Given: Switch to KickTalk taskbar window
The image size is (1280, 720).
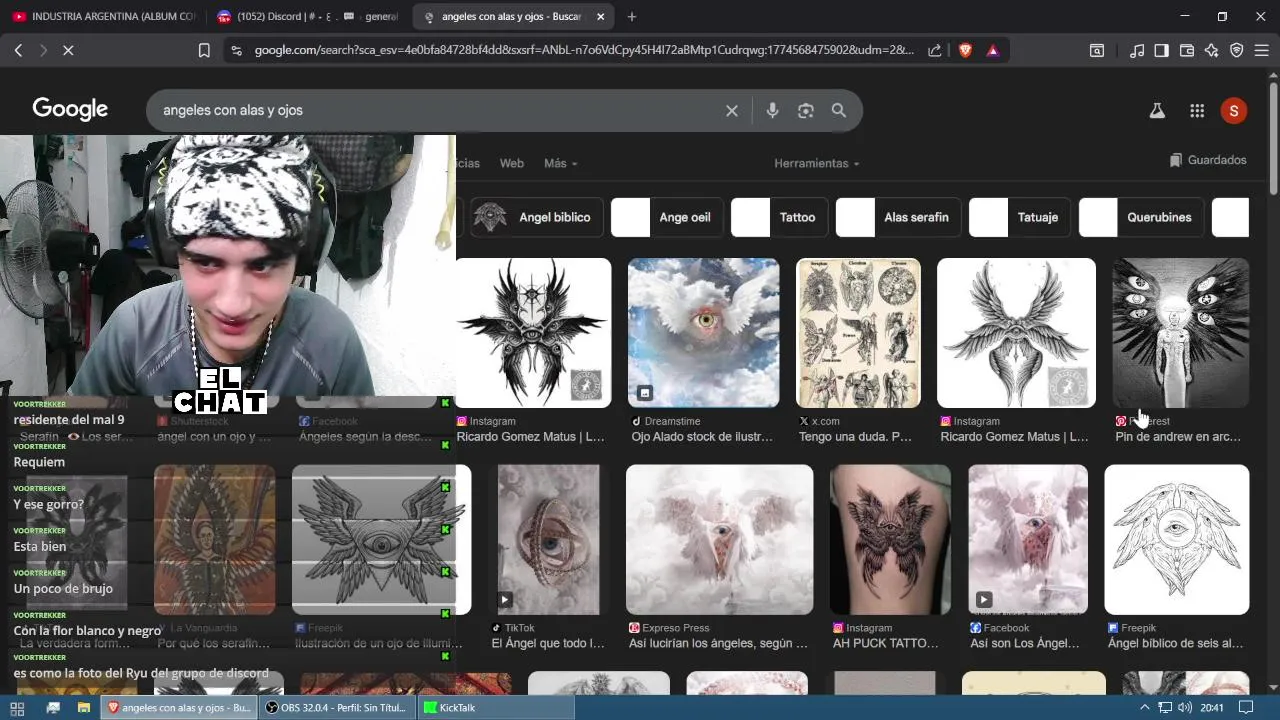Looking at the screenshot, I should [x=495, y=708].
